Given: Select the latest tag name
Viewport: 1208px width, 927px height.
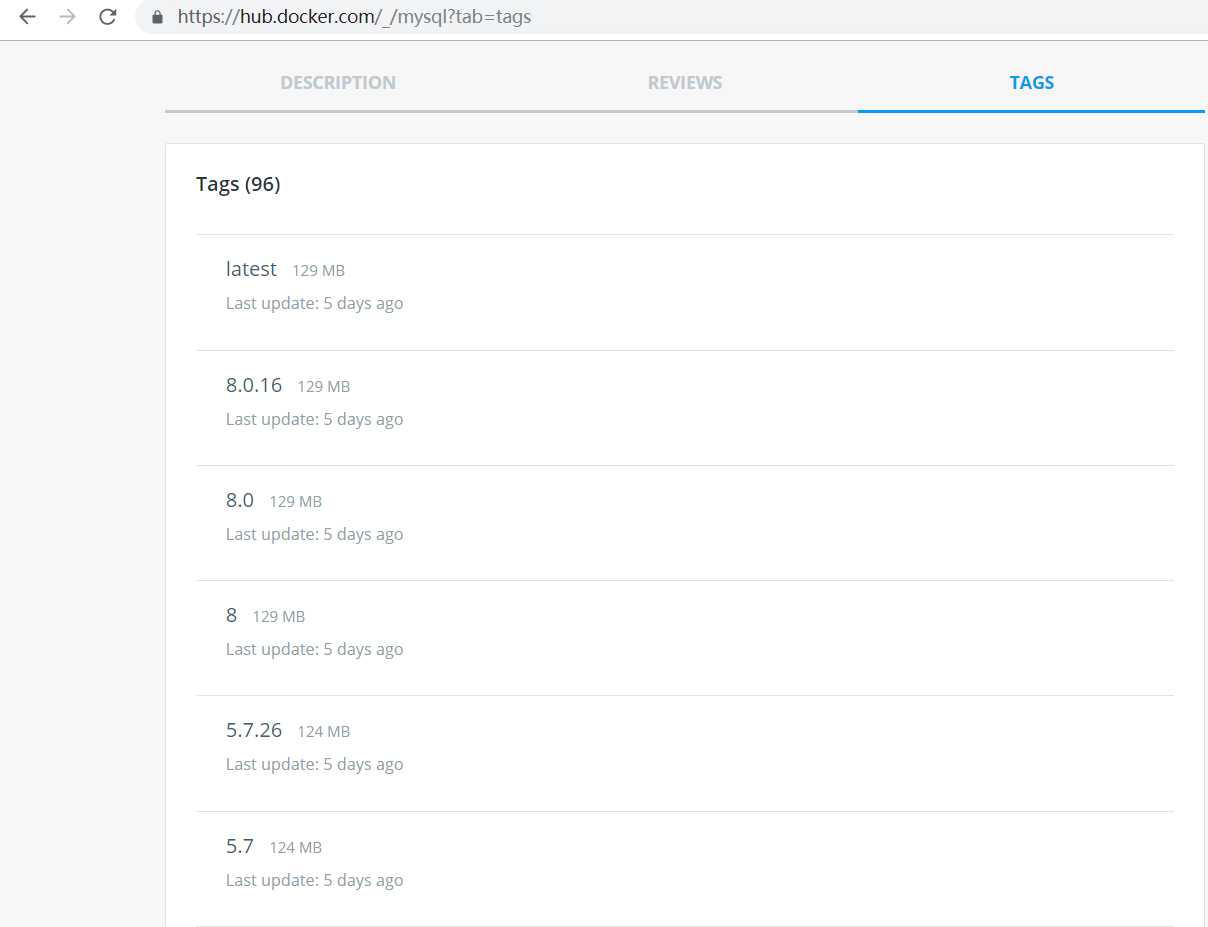Looking at the screenshot, I should tap(251, 269).
